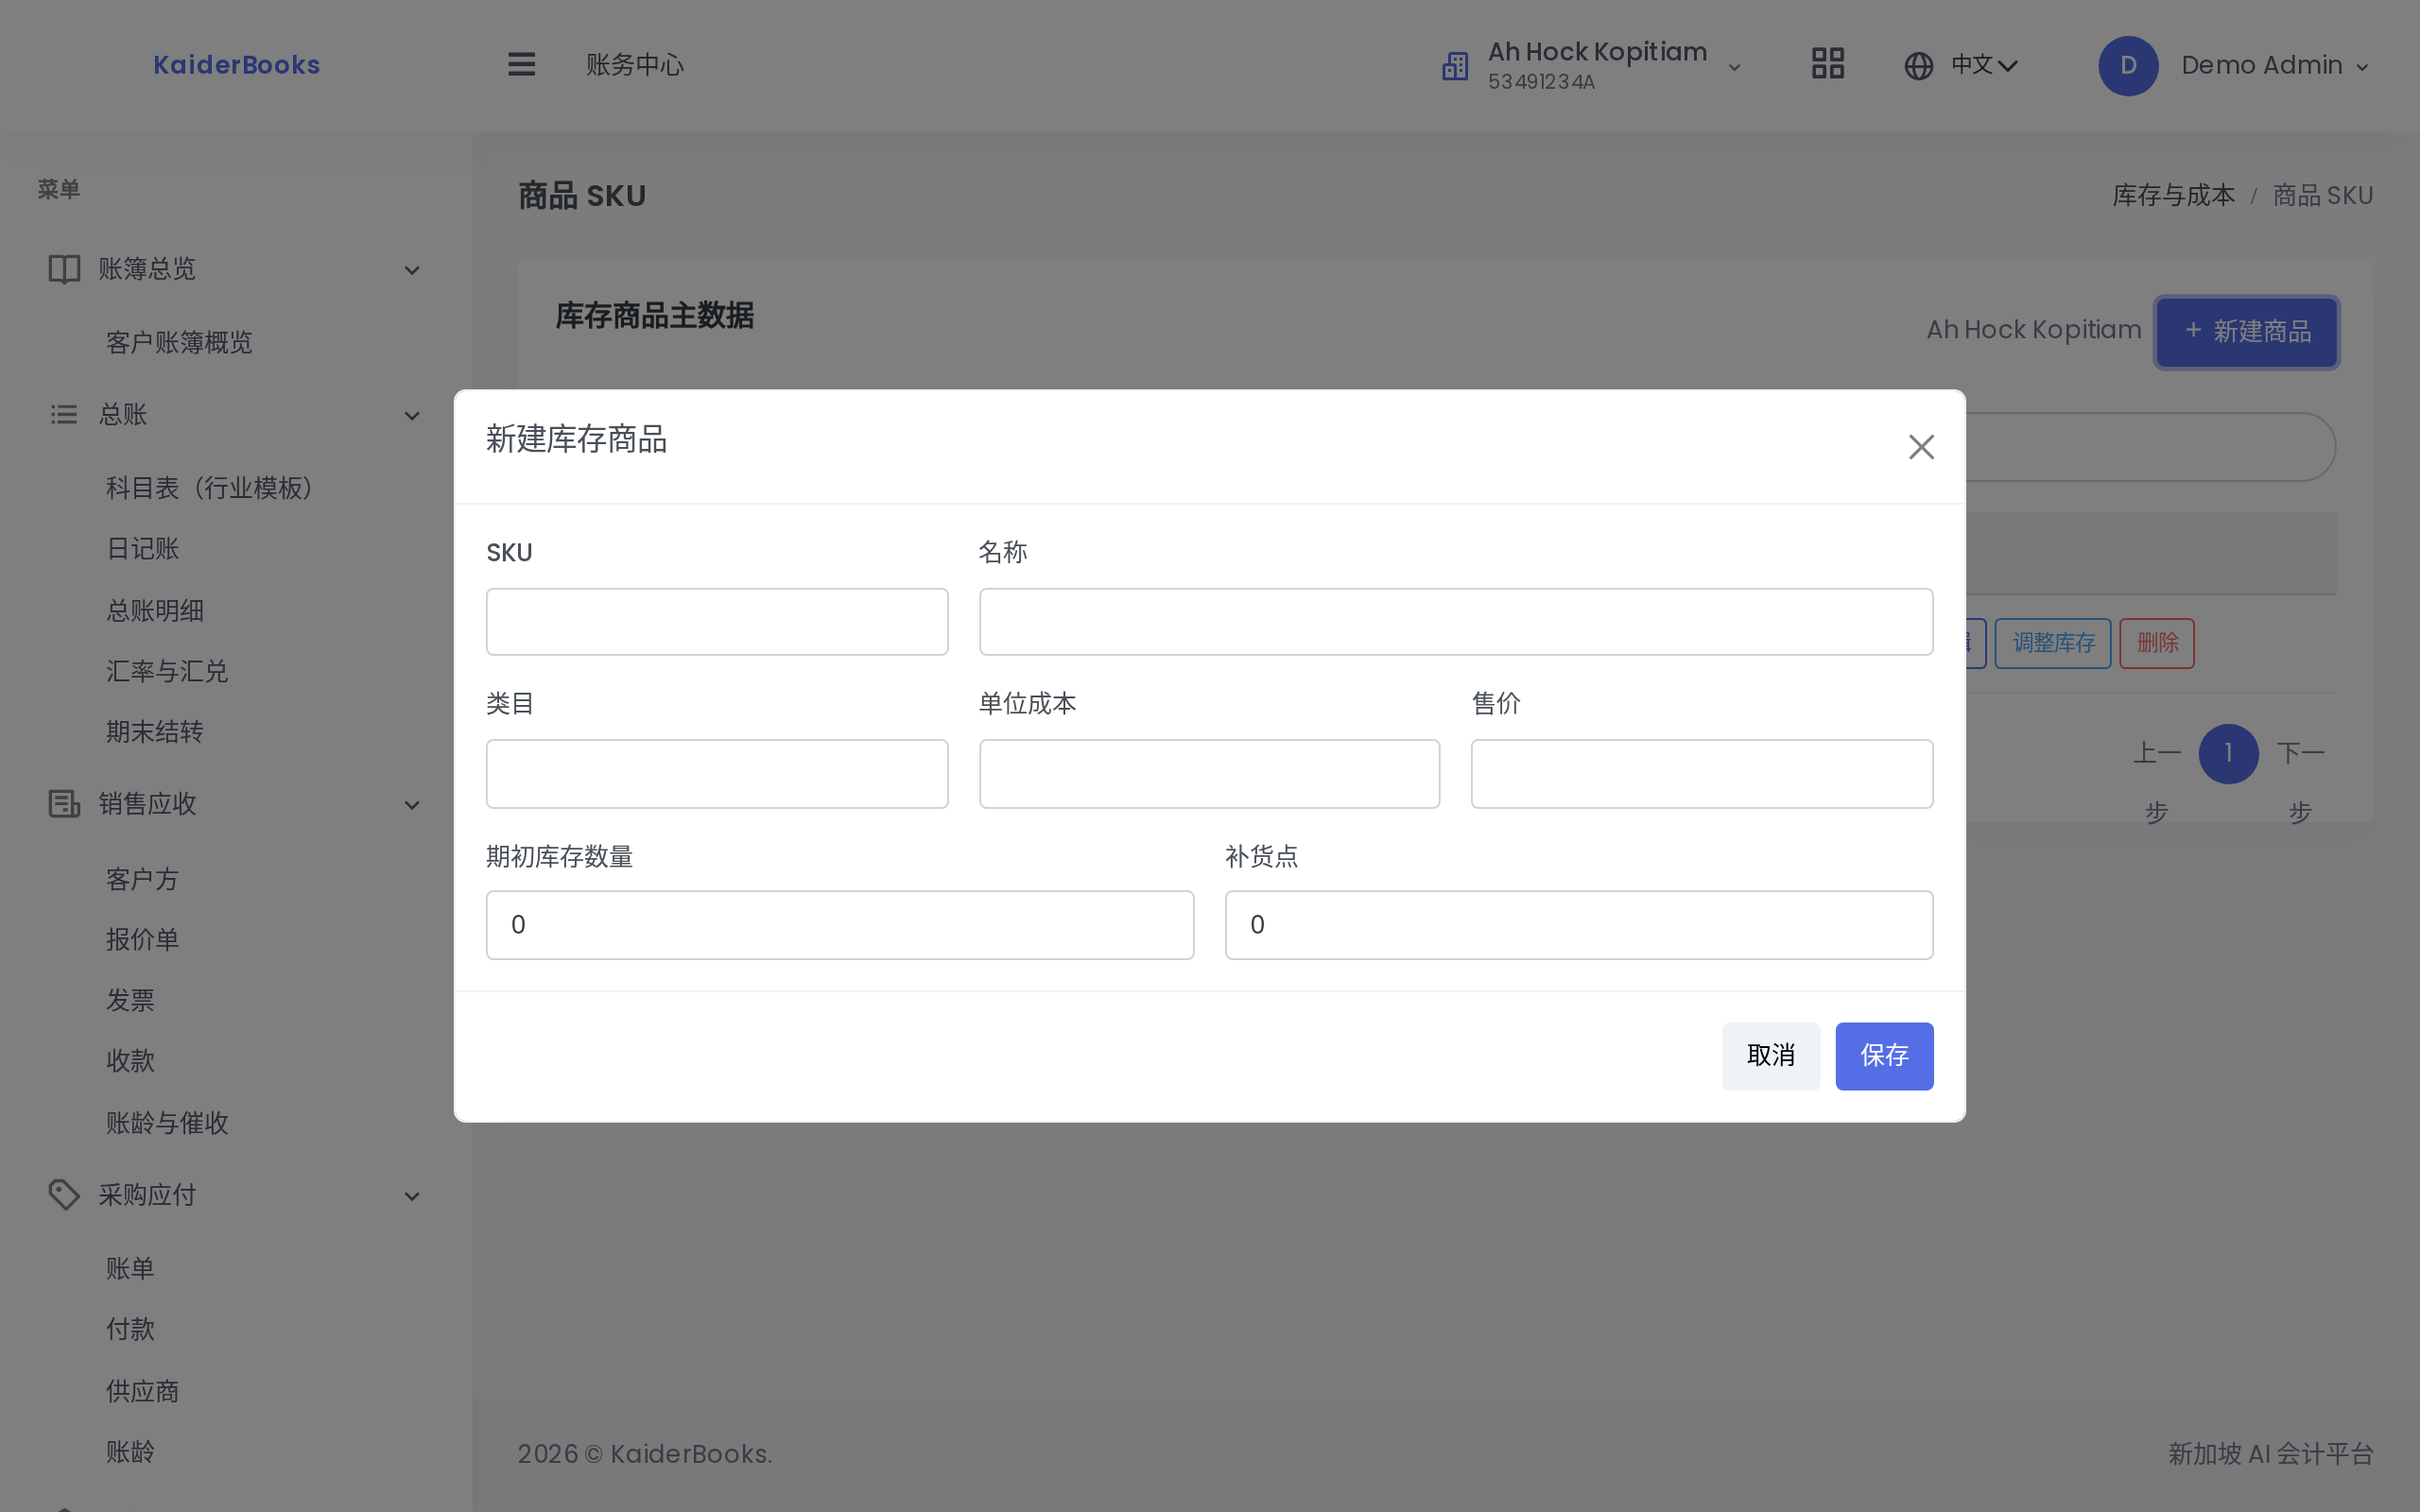Screen dimensions: 2420x1512
Task: Close the 新建库存商品 dialog with X
Action: pyautogui.click(x=1920, y=447)
